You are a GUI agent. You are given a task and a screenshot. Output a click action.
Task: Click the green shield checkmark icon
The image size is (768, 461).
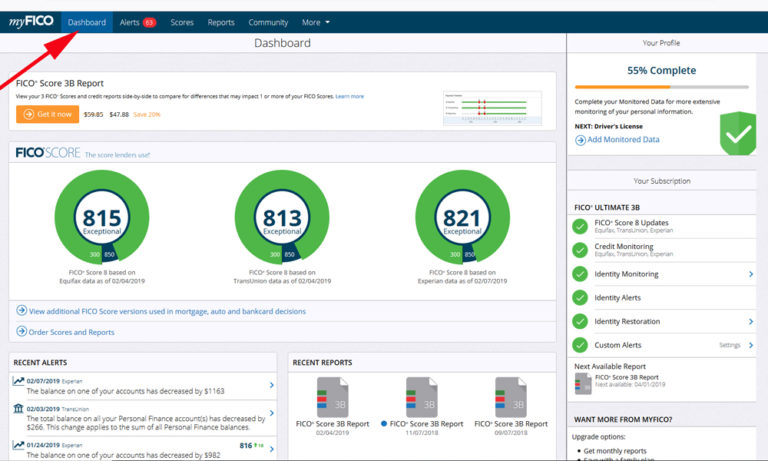[x=738, y=134]
